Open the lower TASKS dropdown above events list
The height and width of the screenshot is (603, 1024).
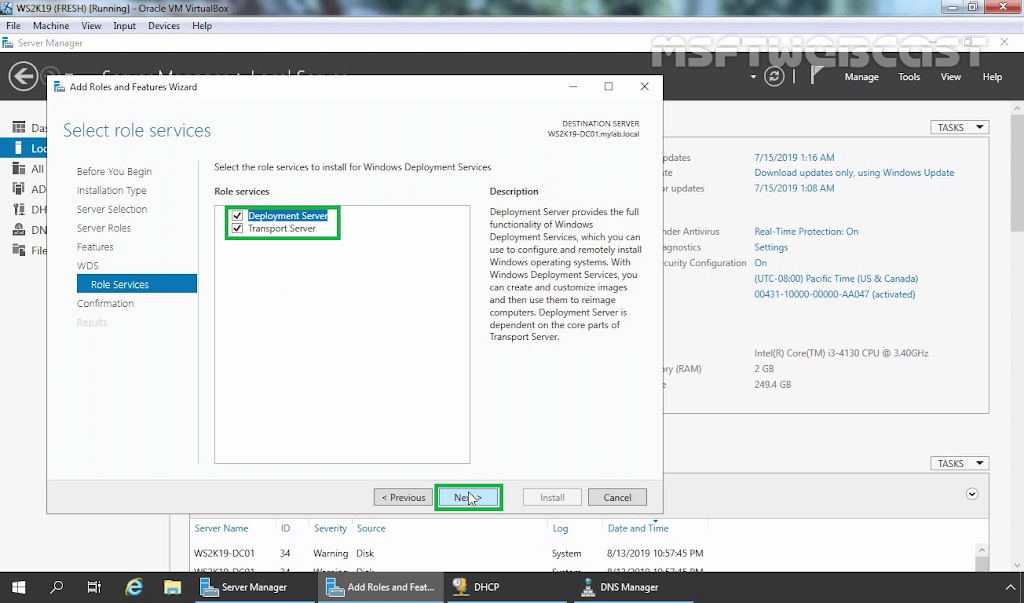pyautogui.click(x=960, y=463)
